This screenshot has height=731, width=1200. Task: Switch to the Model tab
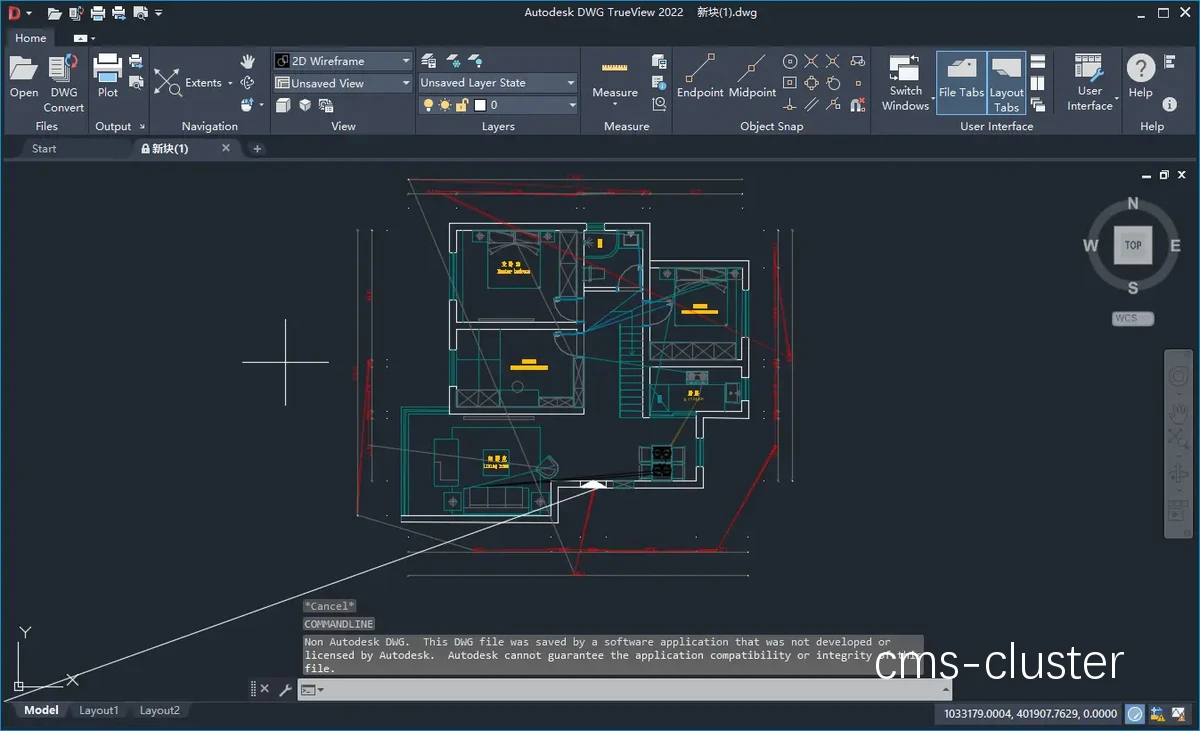[41, 710]
